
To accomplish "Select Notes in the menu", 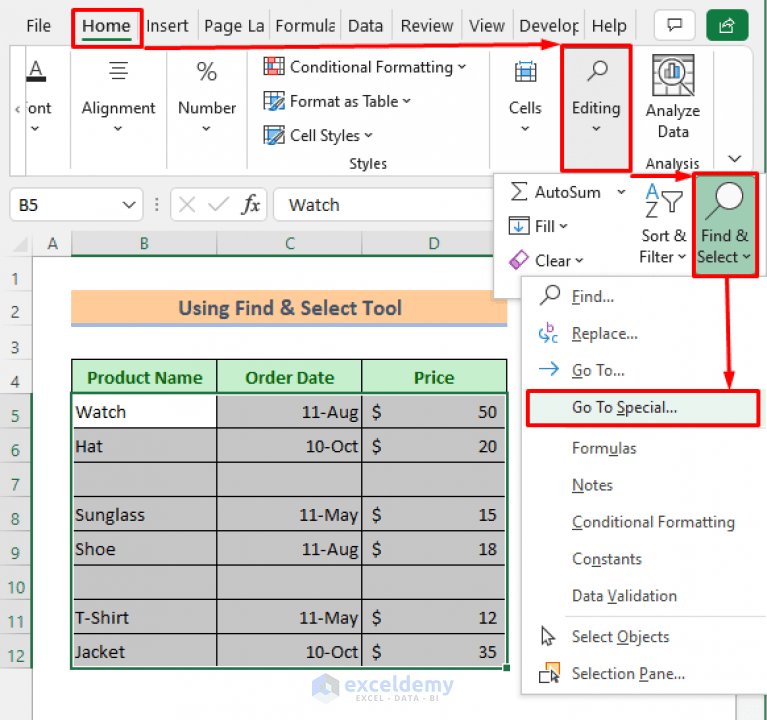I will (x=592, y=485).
